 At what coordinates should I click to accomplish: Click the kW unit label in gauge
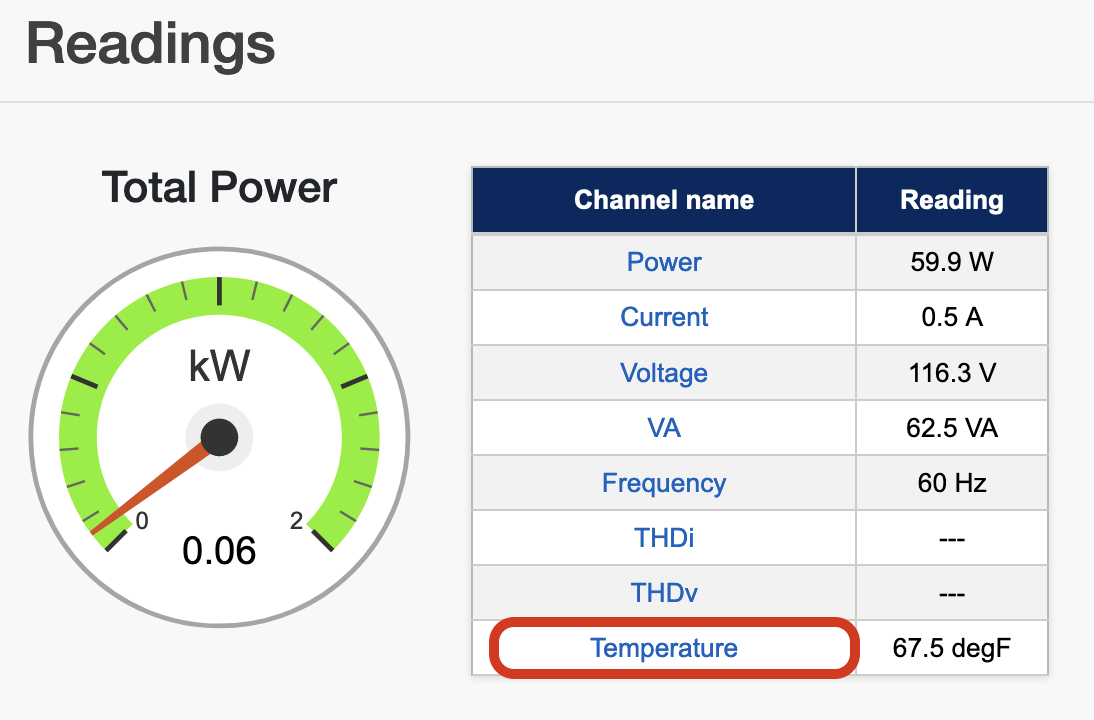tap(219, 368)
